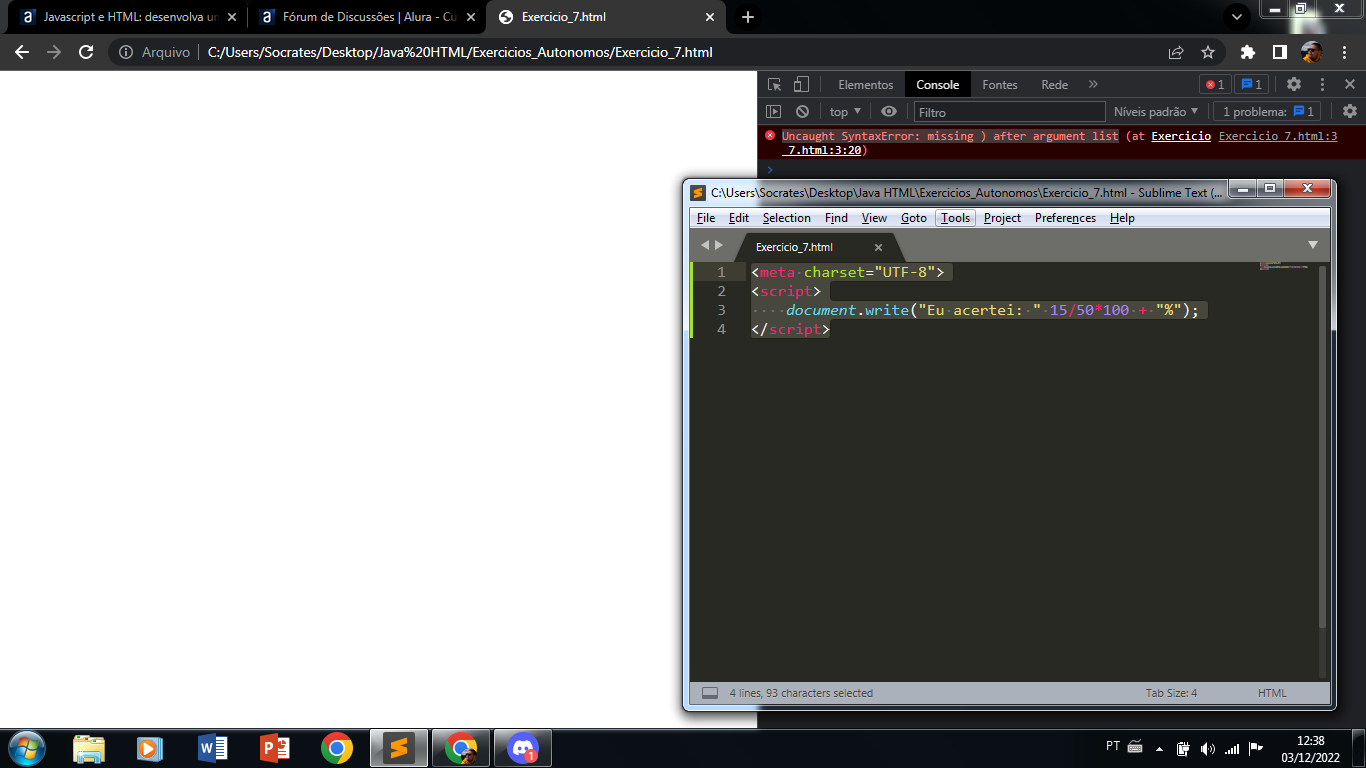The image size is (1366, 768).
Task: Open Sublime Text Tools menu
Action: [955, 218]
